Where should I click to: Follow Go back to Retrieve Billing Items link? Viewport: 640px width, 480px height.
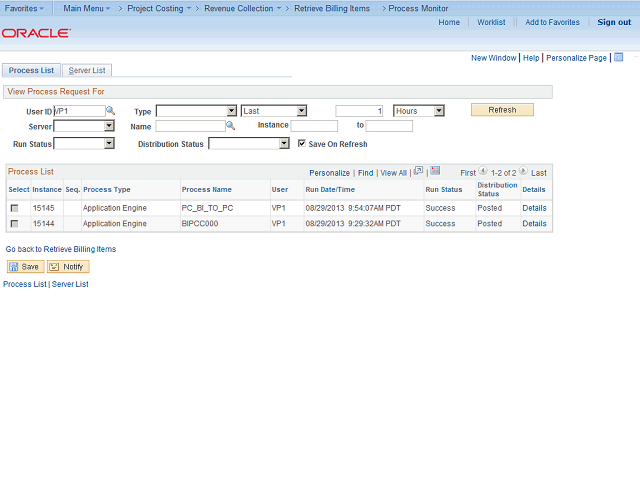(x=61, y=249)
